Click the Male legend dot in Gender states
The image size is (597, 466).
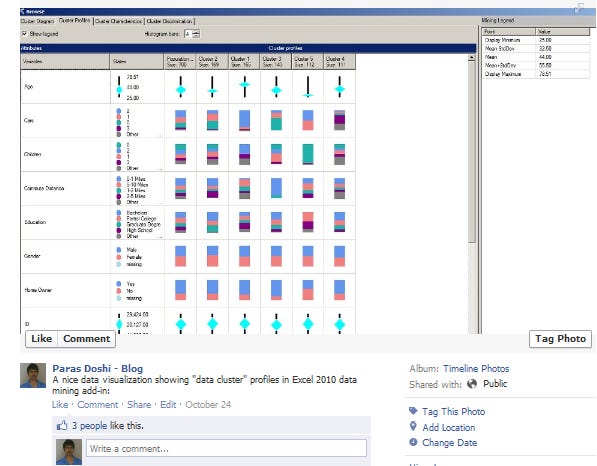[119, 250]
